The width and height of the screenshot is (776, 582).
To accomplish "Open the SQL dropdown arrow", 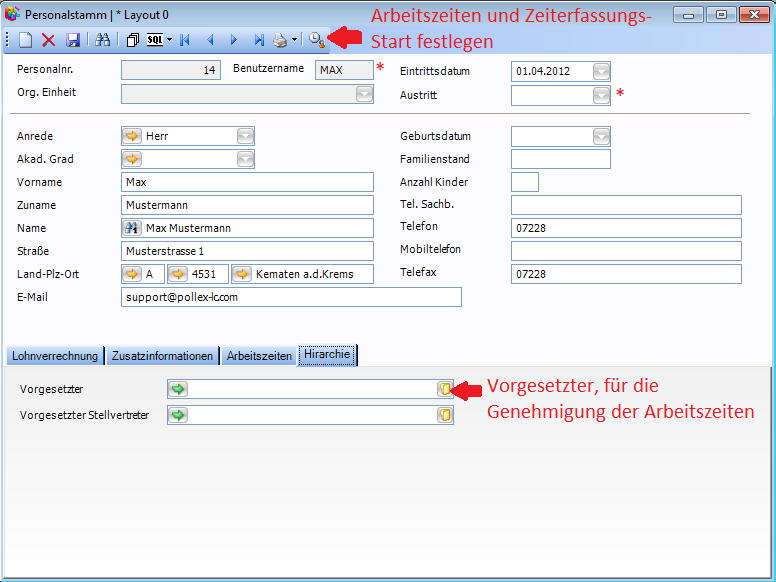I will click(169, 40).
